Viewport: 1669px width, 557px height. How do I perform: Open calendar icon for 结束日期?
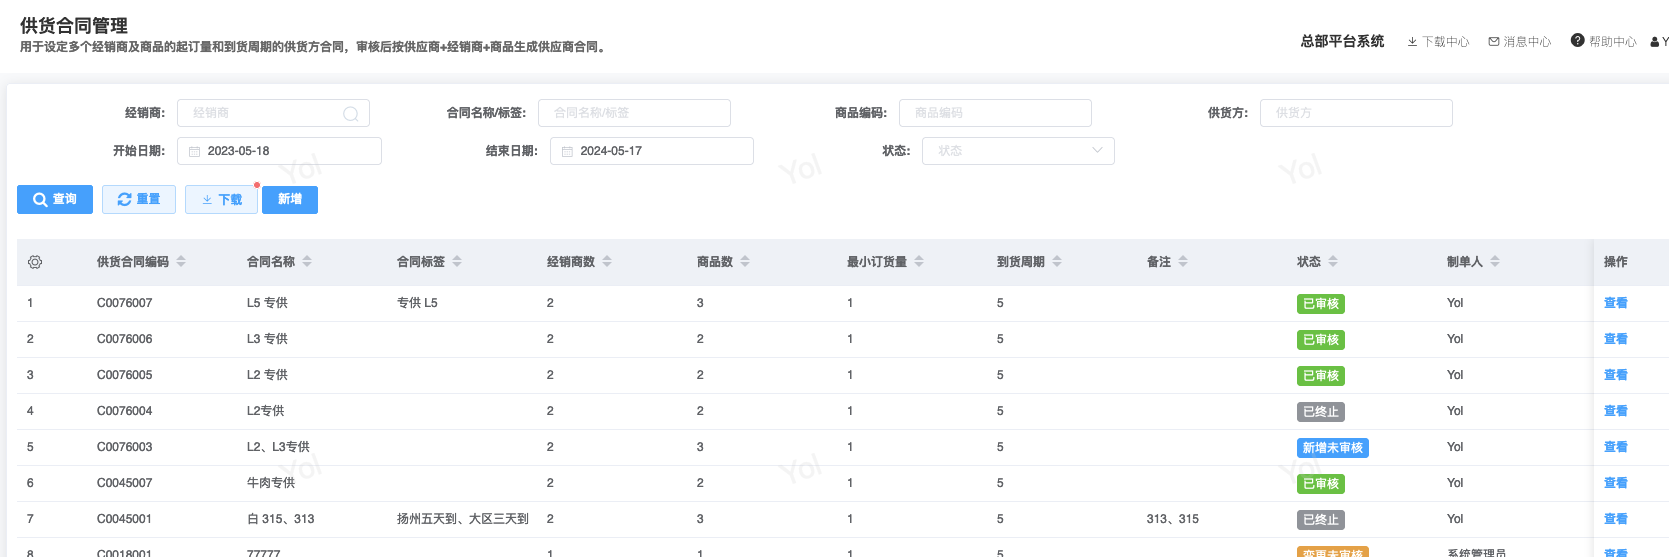(567, 152)
